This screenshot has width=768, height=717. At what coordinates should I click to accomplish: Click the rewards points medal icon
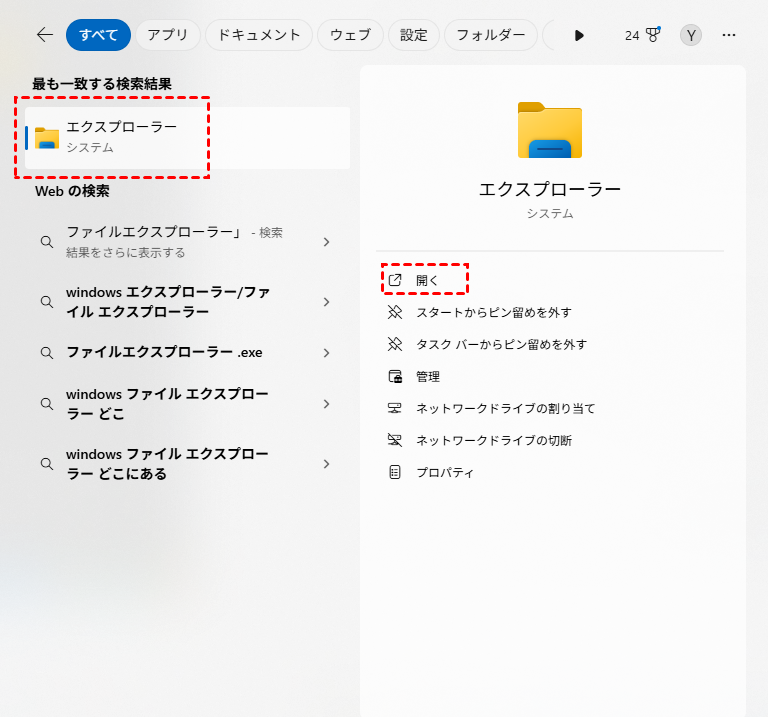[x=652, y=35]
